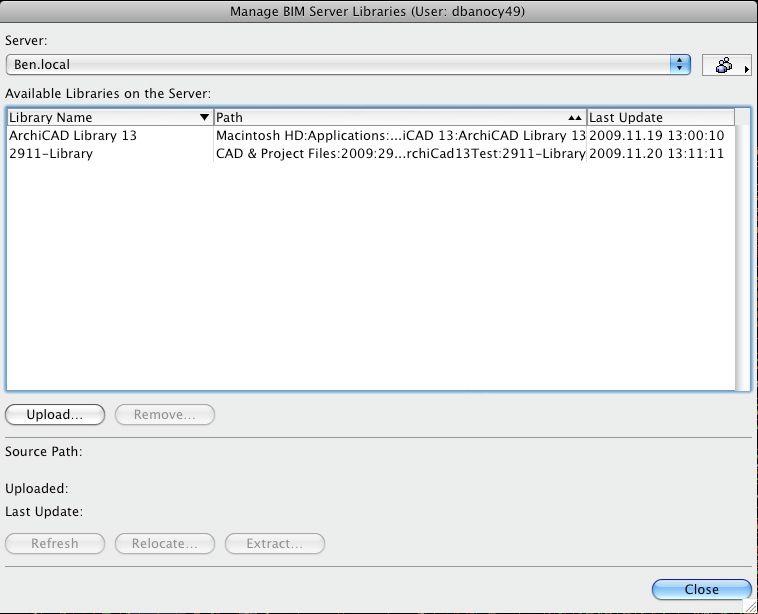Click the Extract... button

[275, 543]
